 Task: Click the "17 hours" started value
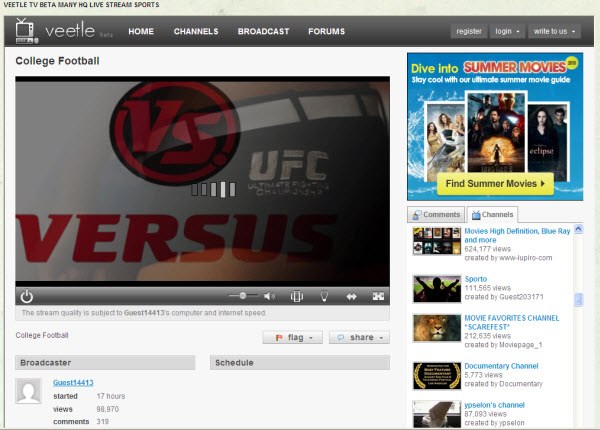pyautogui.click(x=111, y=396)
